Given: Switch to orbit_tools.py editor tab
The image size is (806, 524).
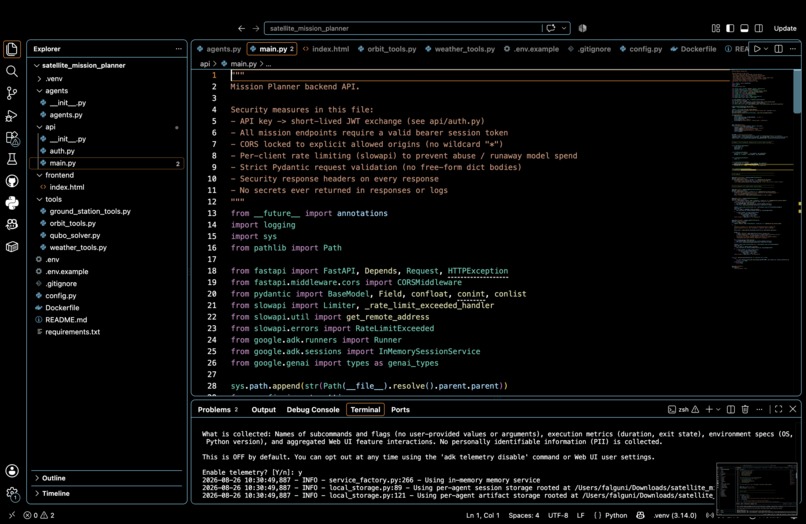Looking at the screenshot, I should coord(387,49).
